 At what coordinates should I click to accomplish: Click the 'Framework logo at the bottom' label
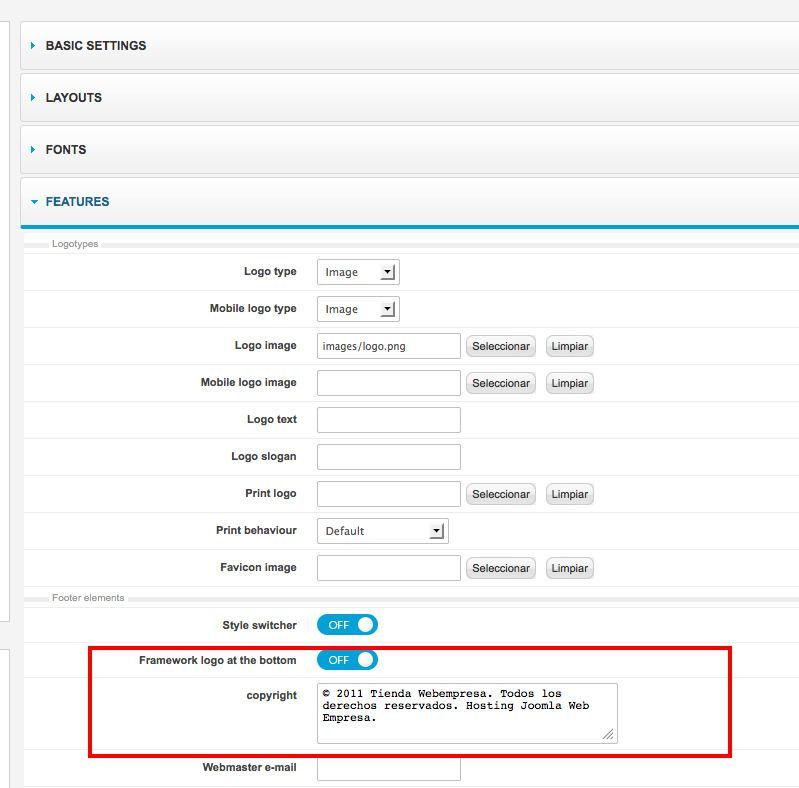[218, 661]
